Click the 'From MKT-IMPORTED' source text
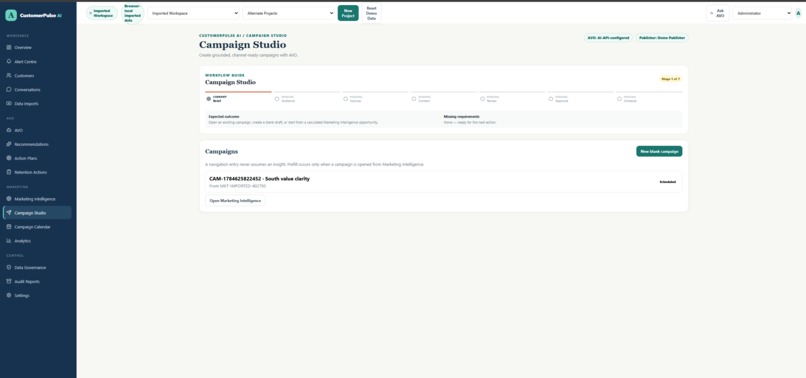Image resolution: width=806 pixels, height=378 pixels. (237, 186)
